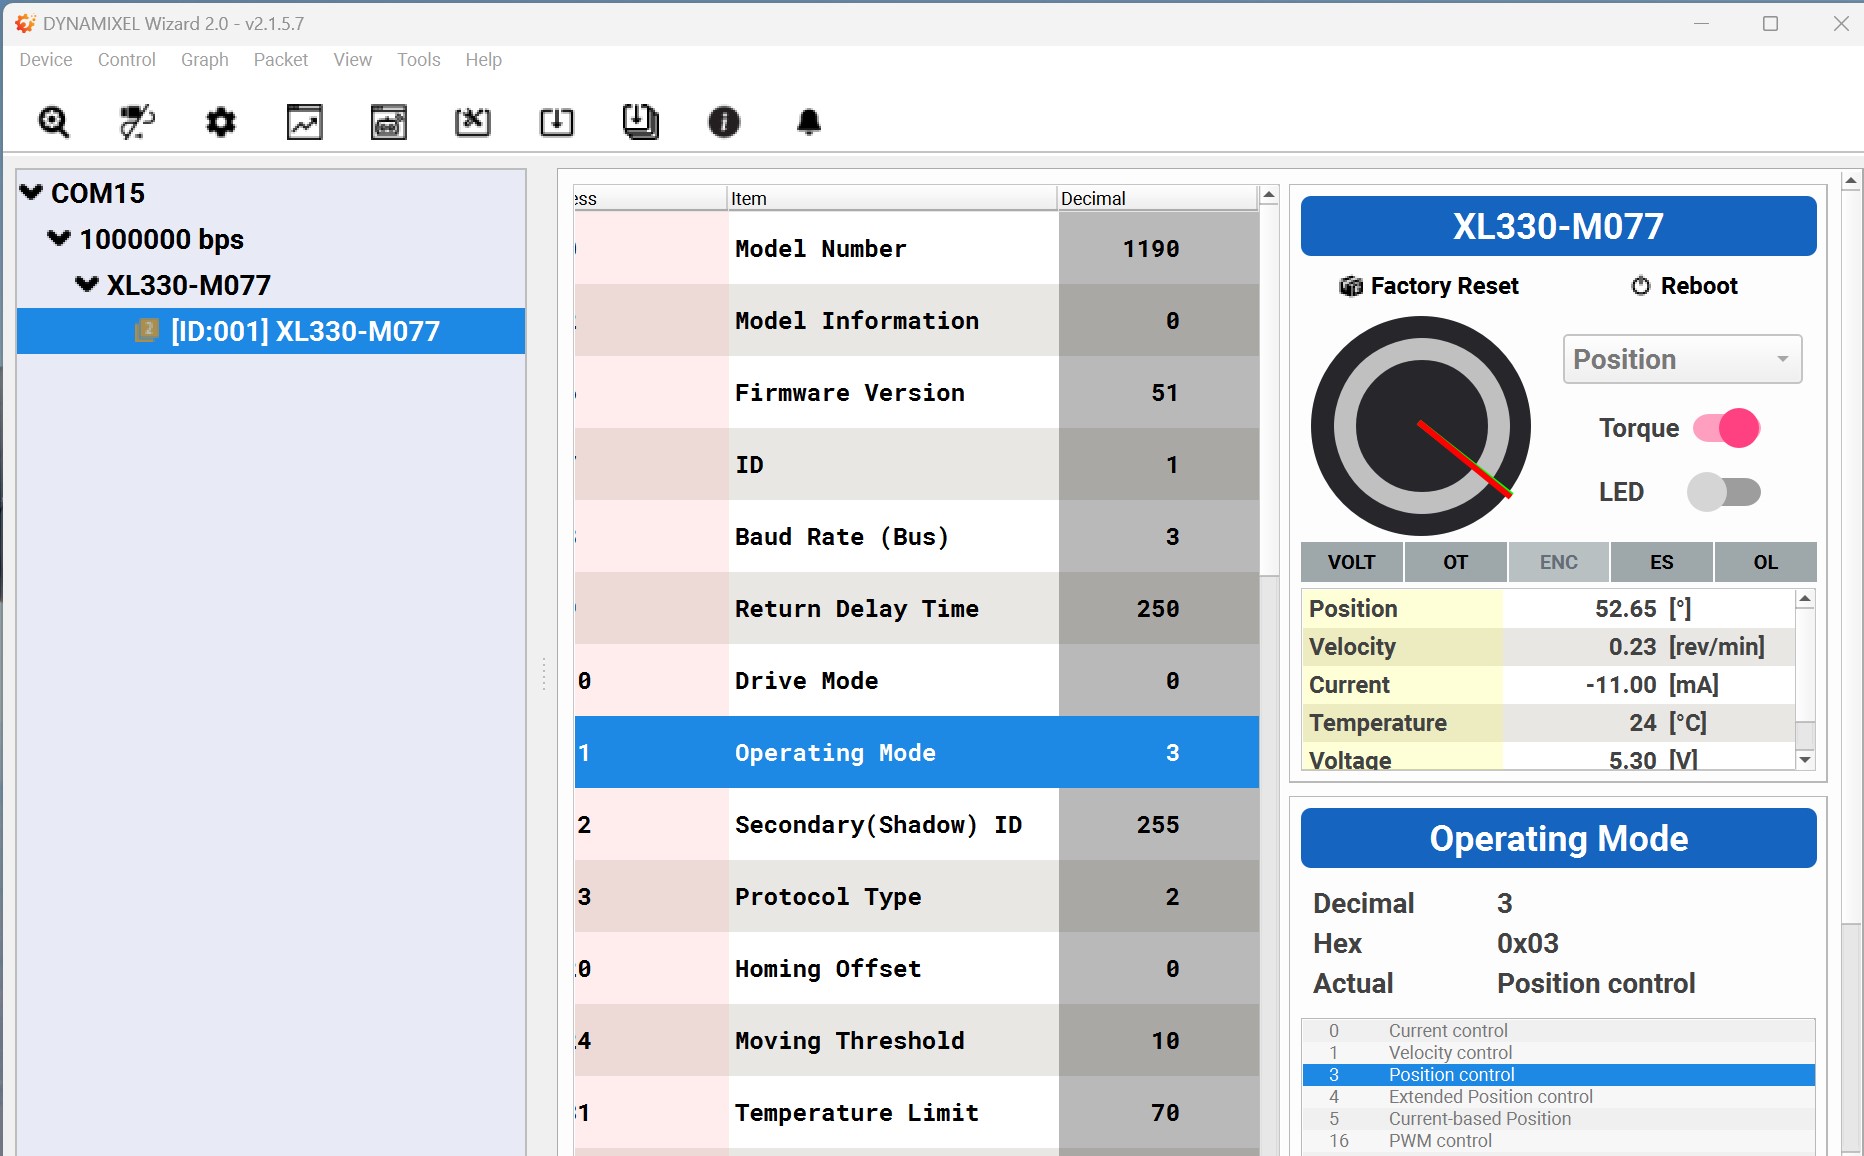This screenshot has width=1864, height=1156.
Task: Click the Factory Reset button
Action: (1429, 286)
